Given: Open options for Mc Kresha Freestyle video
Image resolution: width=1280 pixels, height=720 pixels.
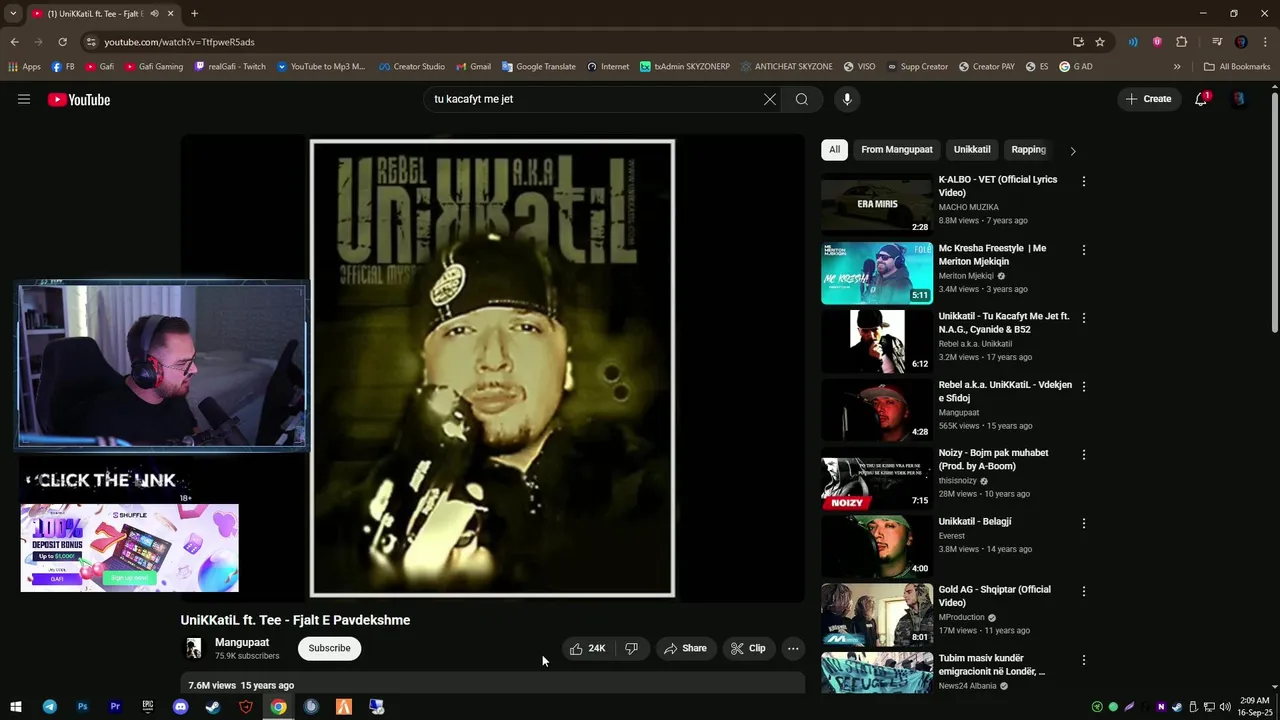Looking at the screenshot, I should [1083, 250].
